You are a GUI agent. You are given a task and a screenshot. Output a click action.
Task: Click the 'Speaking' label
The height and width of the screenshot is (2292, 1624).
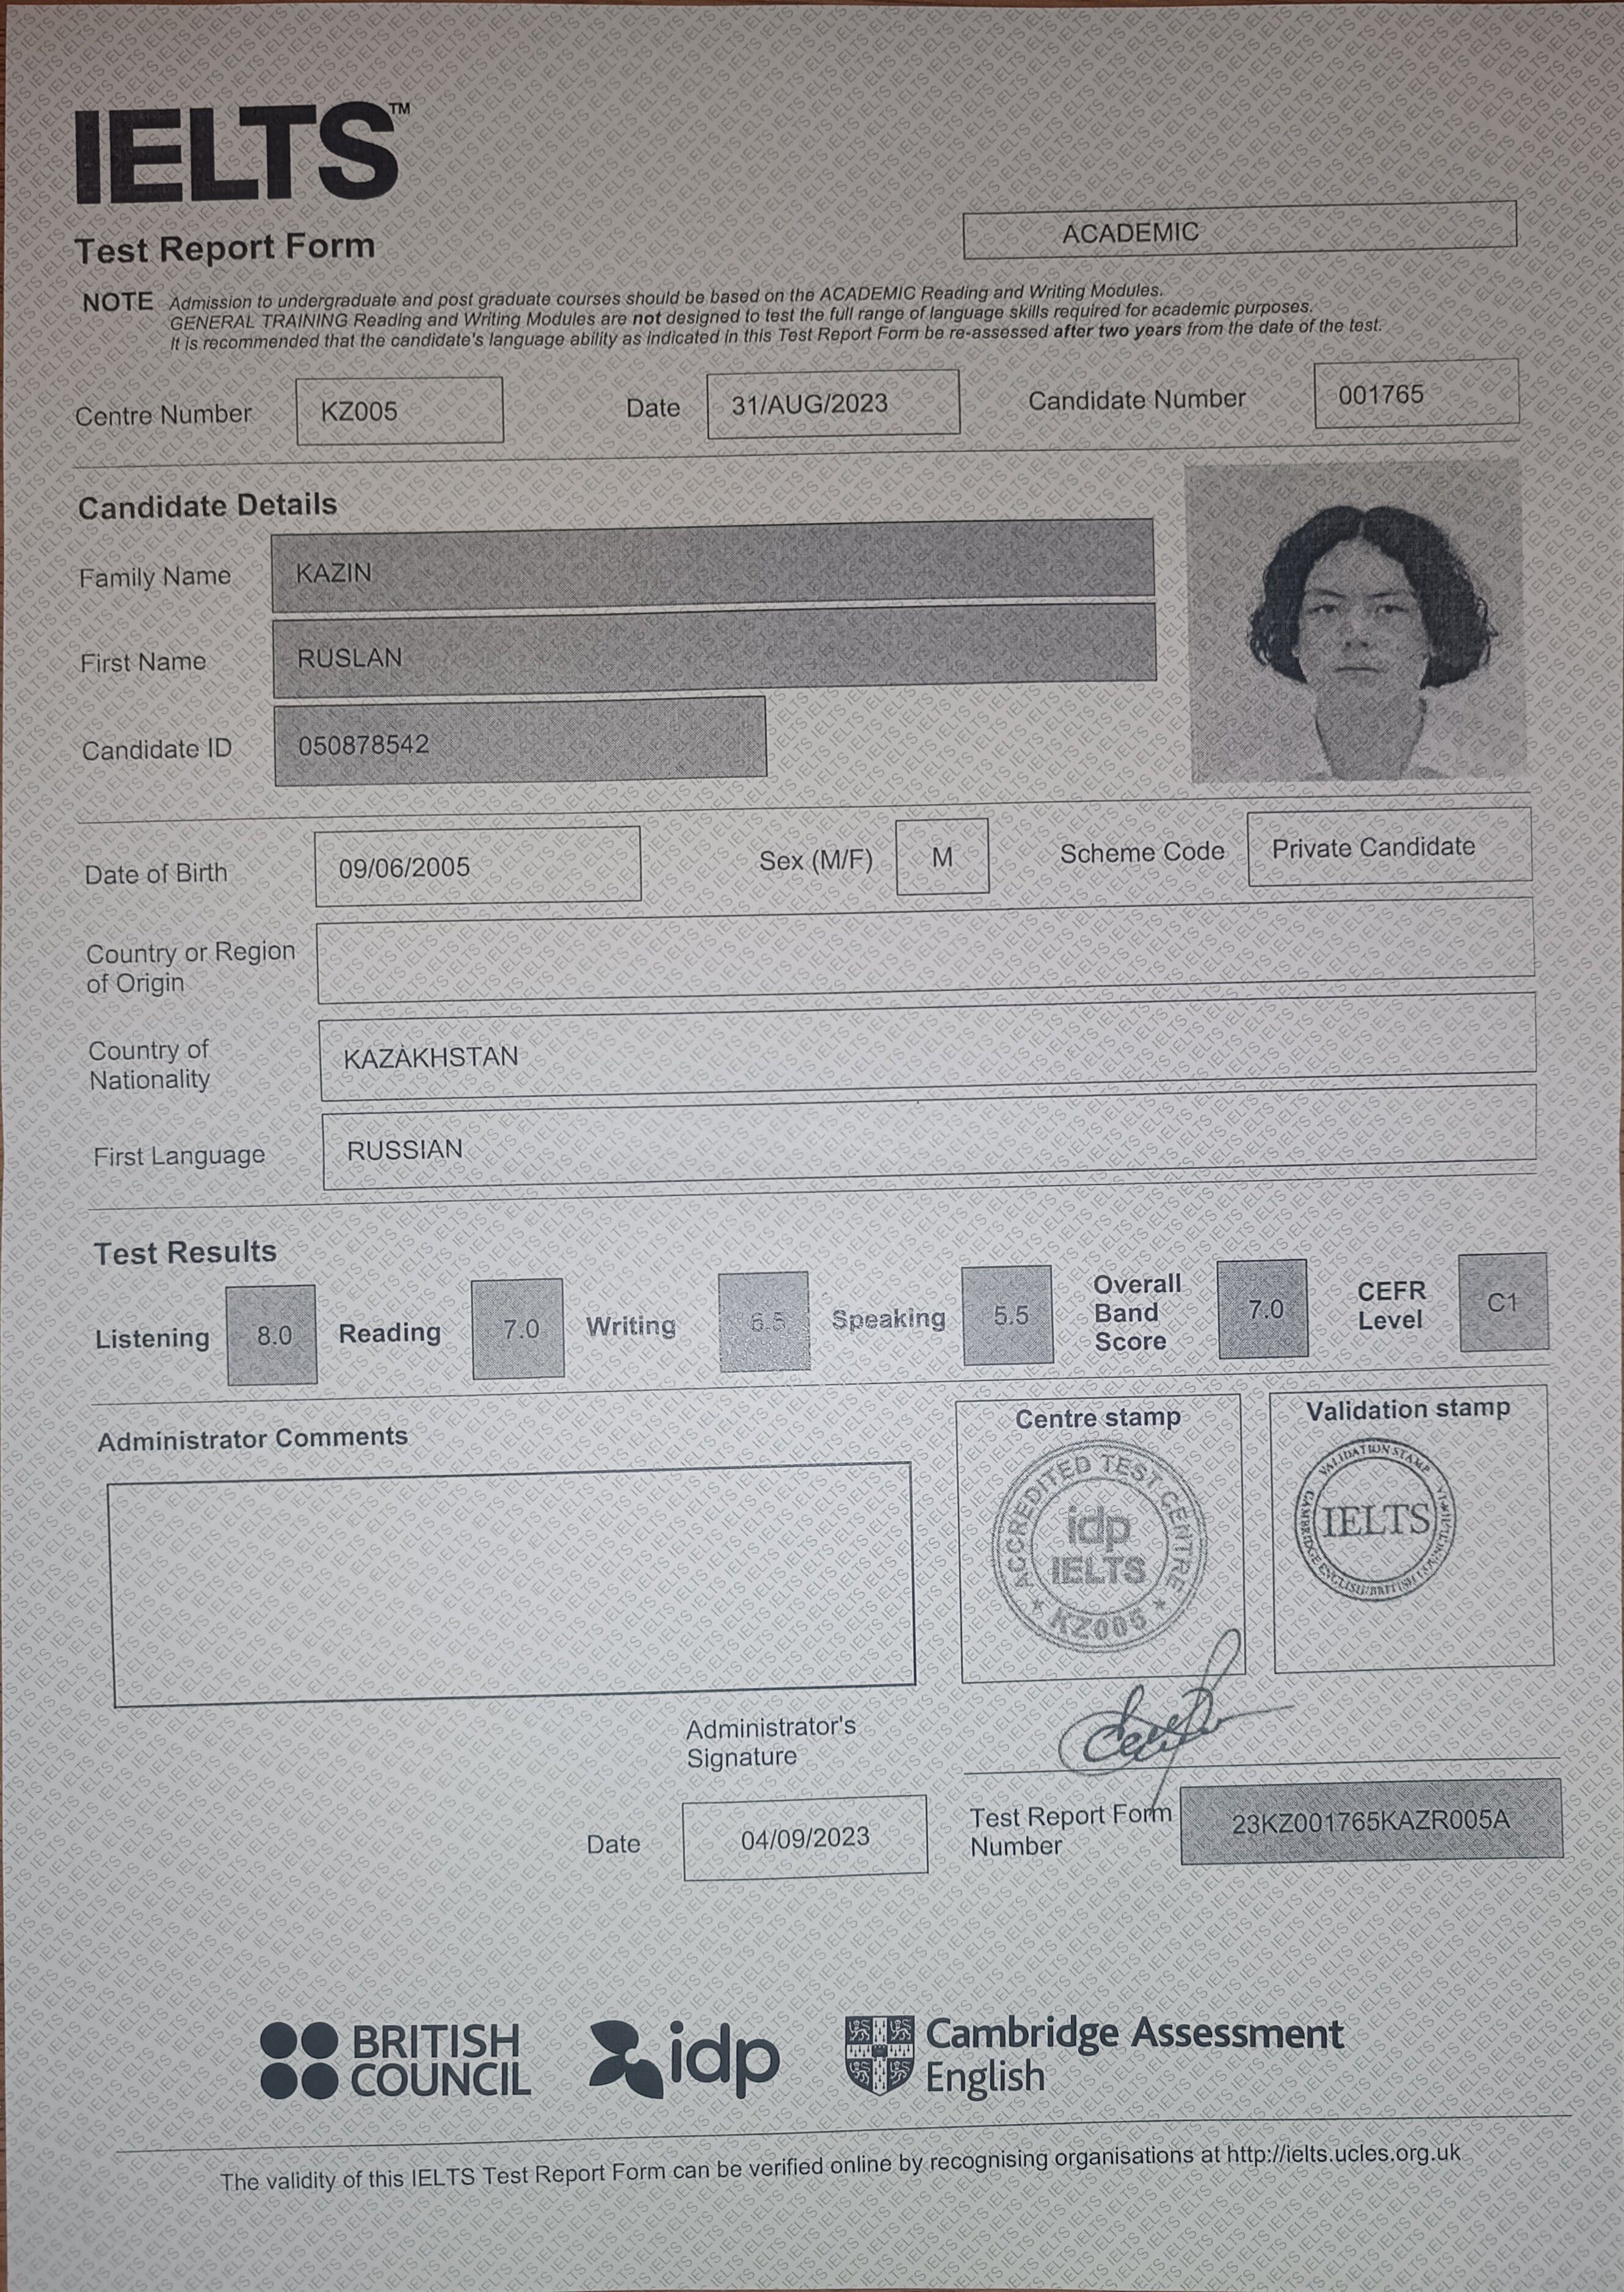tap(889, 1320)
